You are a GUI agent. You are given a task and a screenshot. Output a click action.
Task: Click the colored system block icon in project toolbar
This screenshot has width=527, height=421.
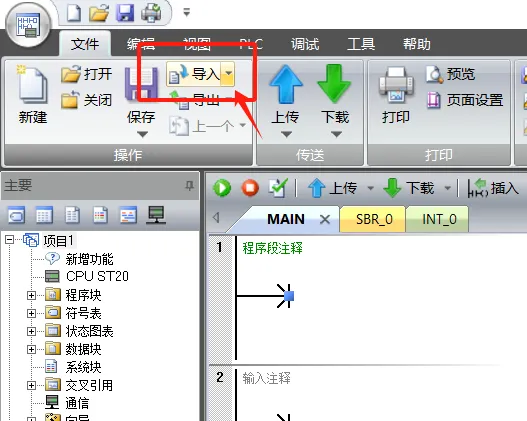(x=100, y=214)
